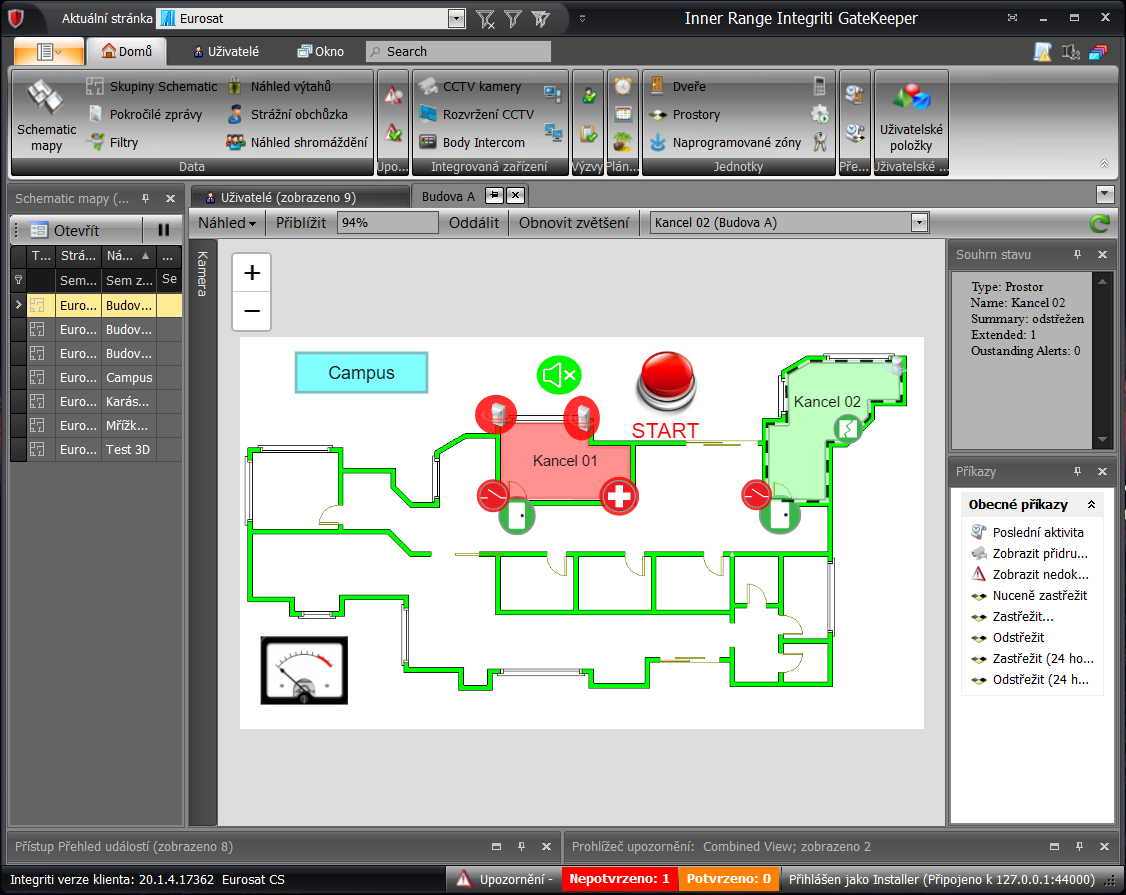Click the analog gauge meter on the map
The height and width of the screenshot is (895, 1126).
coord(304,670)
